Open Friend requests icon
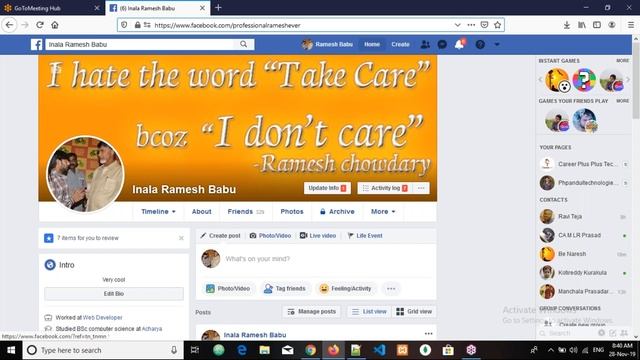640x360 pixels. pos(425,44)
